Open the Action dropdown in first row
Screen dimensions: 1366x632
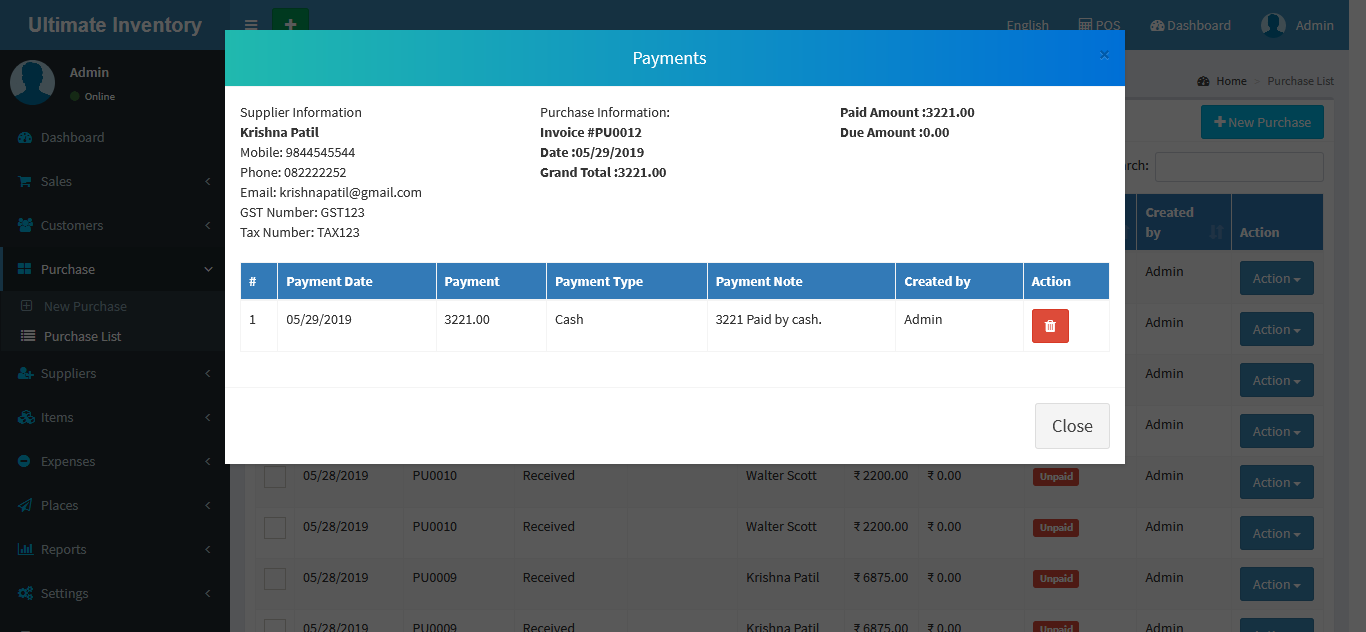1276,279
